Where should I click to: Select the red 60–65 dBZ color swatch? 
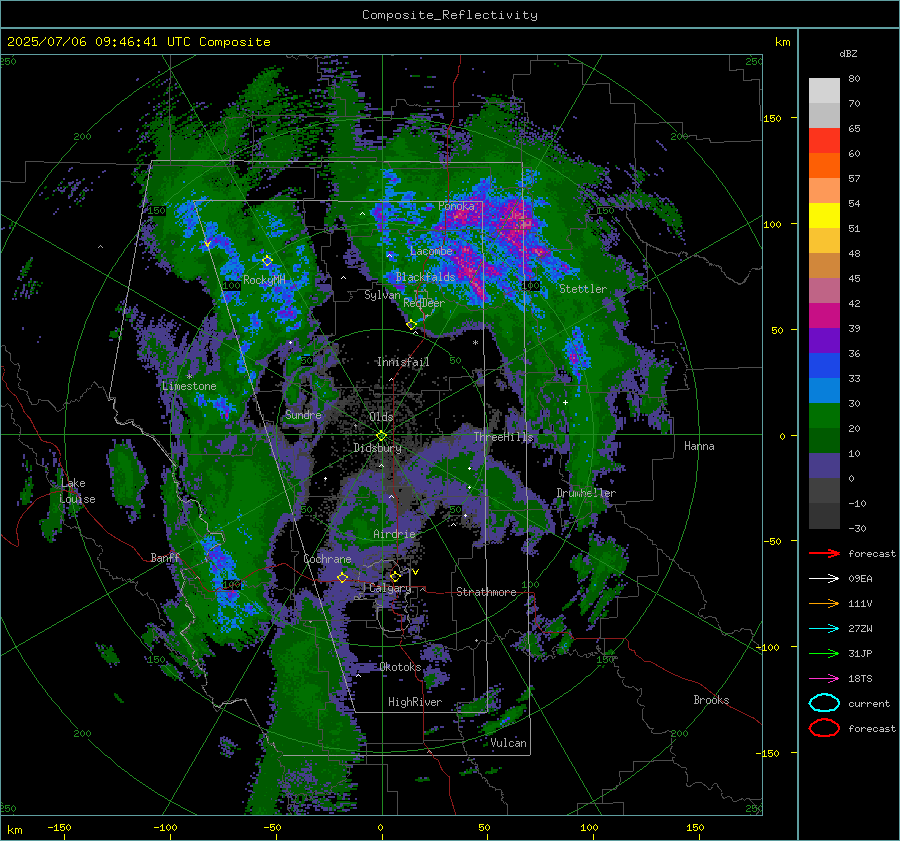824,141
